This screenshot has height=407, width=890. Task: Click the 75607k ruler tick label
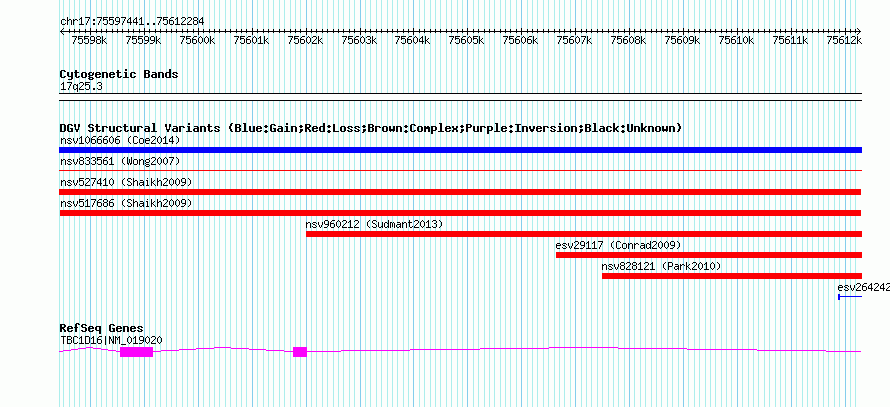574,40
